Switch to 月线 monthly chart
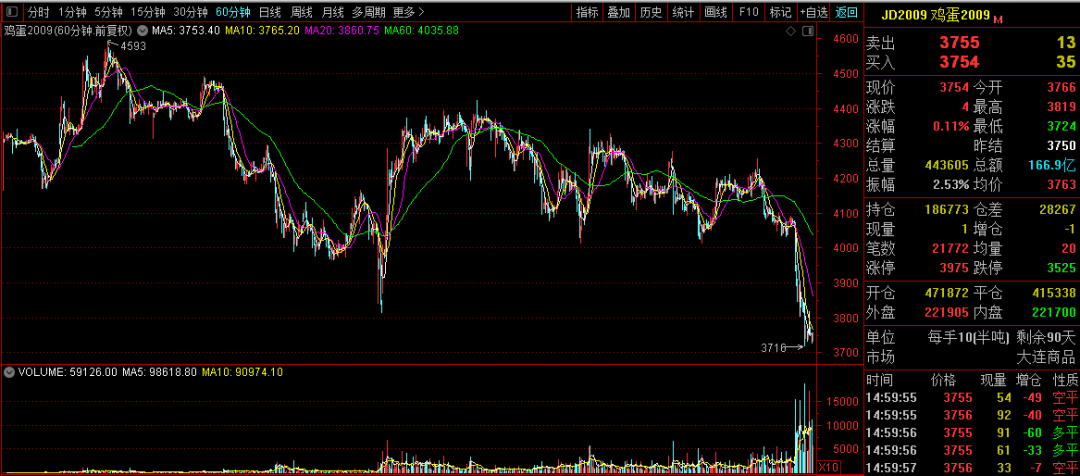Screen dimensions: 1080x476 [333, 12]
